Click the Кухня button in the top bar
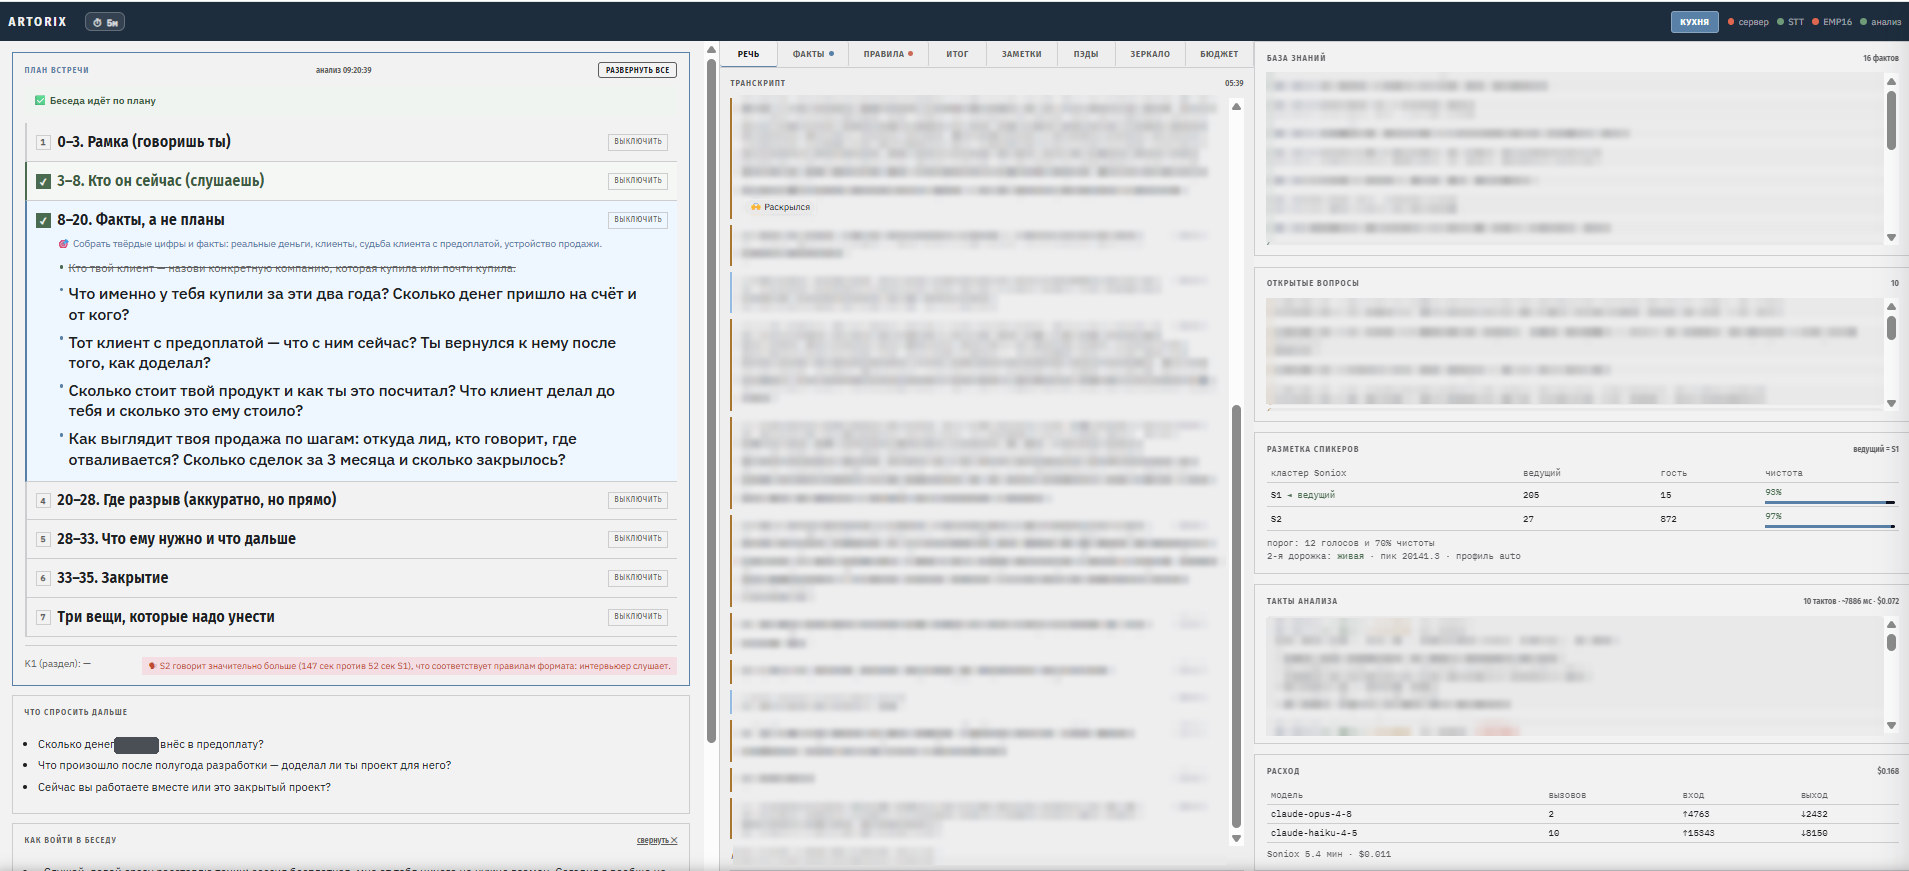This screenshot has width=1909, height=871. click(1694, 22)
